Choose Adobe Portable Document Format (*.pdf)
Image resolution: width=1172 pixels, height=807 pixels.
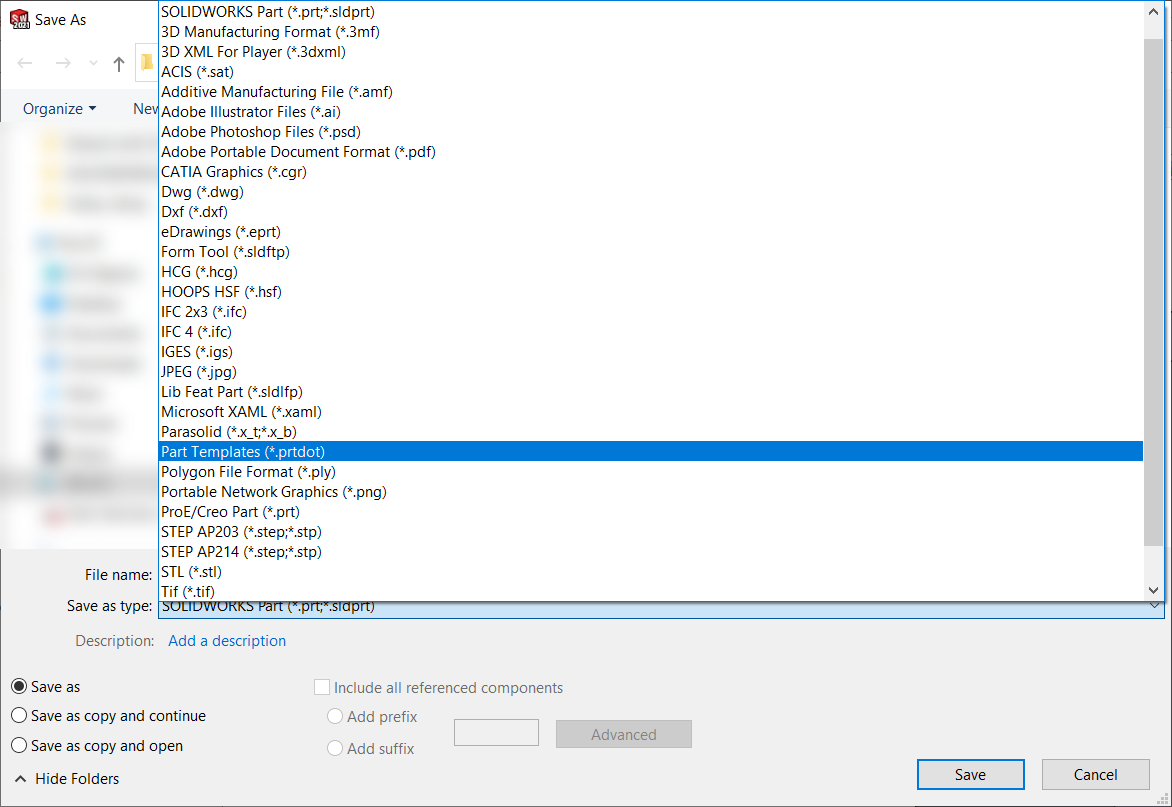pyautogui.click(x=298, y=152)
